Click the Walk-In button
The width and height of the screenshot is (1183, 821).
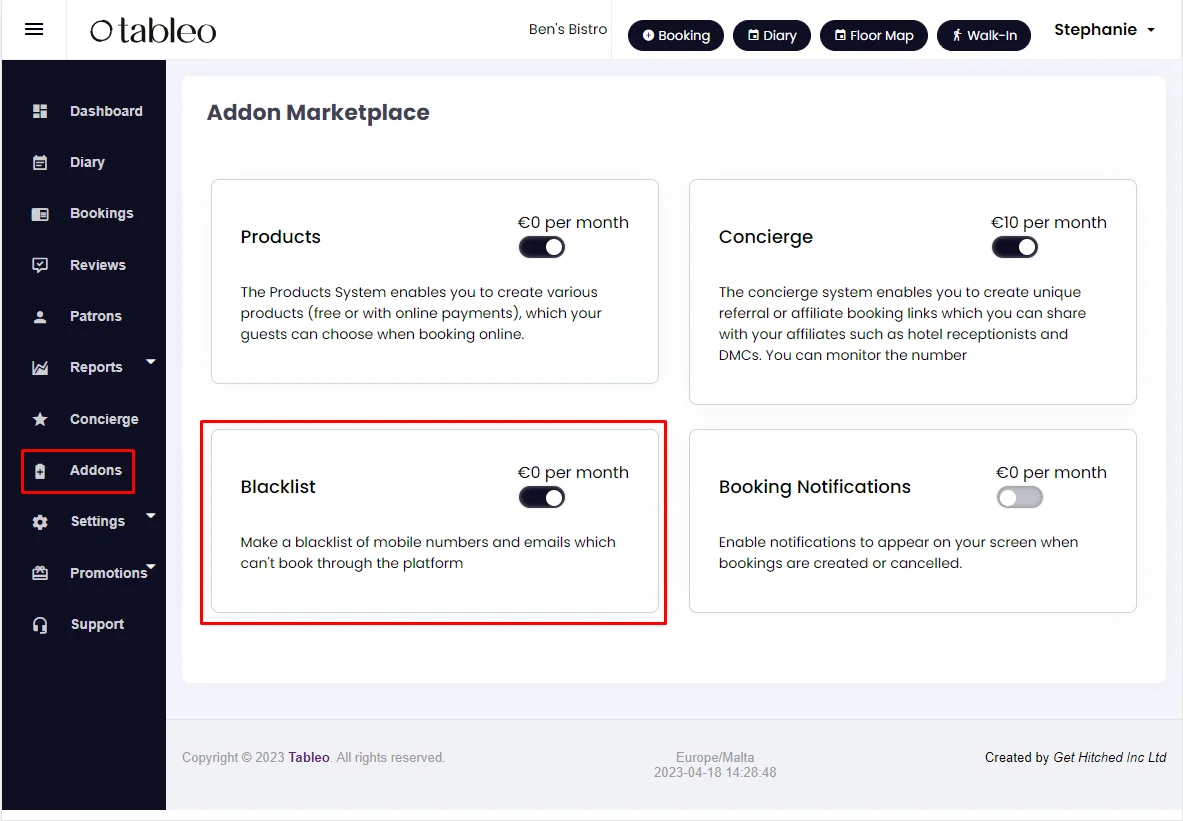tap(984, 35)
